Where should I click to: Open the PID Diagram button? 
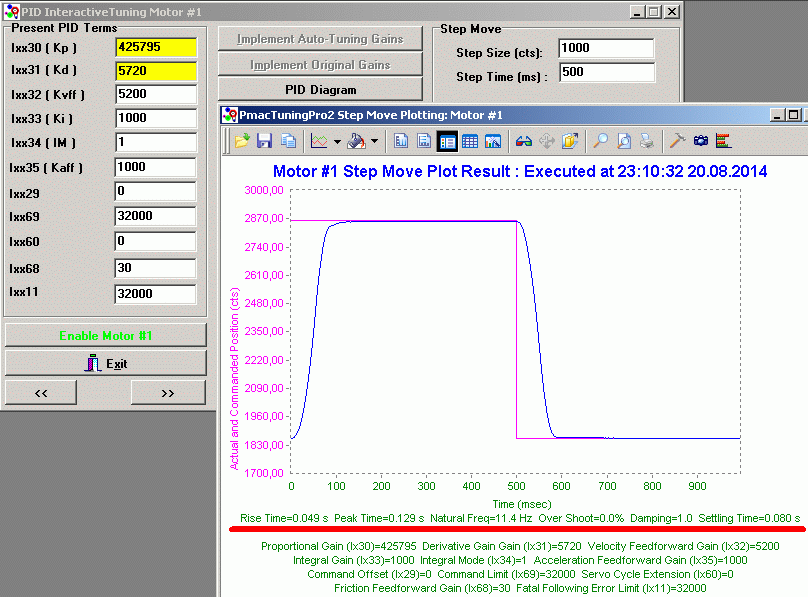(x=320, y=90)
